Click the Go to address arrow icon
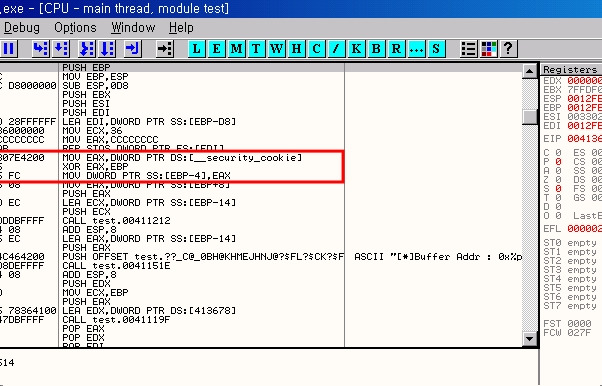 point(165,49)
